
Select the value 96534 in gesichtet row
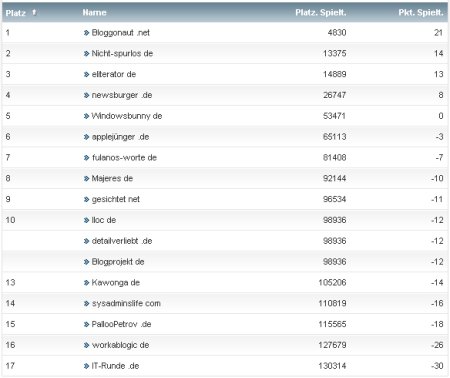335,199
